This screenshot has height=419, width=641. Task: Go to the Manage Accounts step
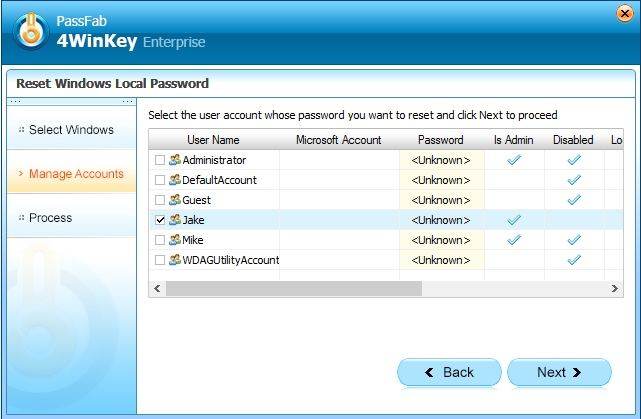(75, 174)
